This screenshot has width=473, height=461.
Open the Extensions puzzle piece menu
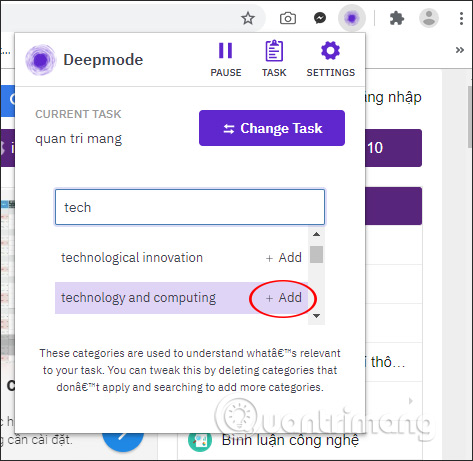pyautogui.click(x=397, y=18)
